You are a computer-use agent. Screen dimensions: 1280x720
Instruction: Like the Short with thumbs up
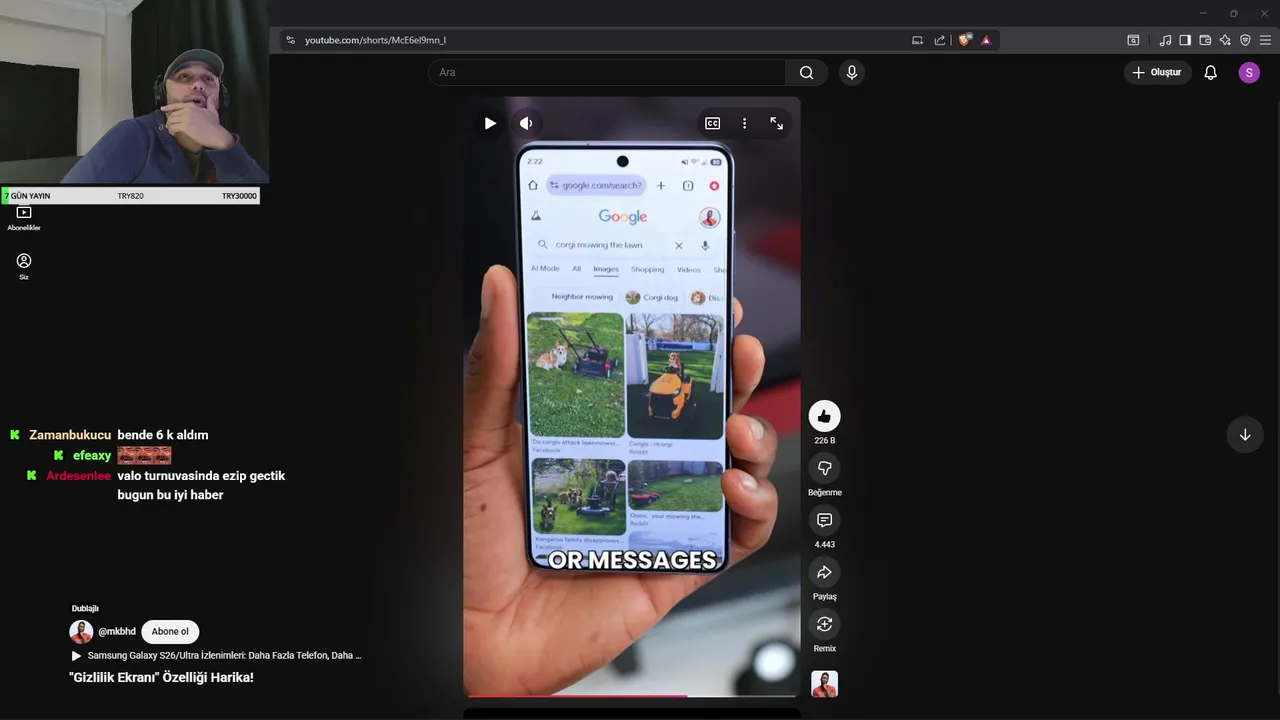click(x=824, y=416)
